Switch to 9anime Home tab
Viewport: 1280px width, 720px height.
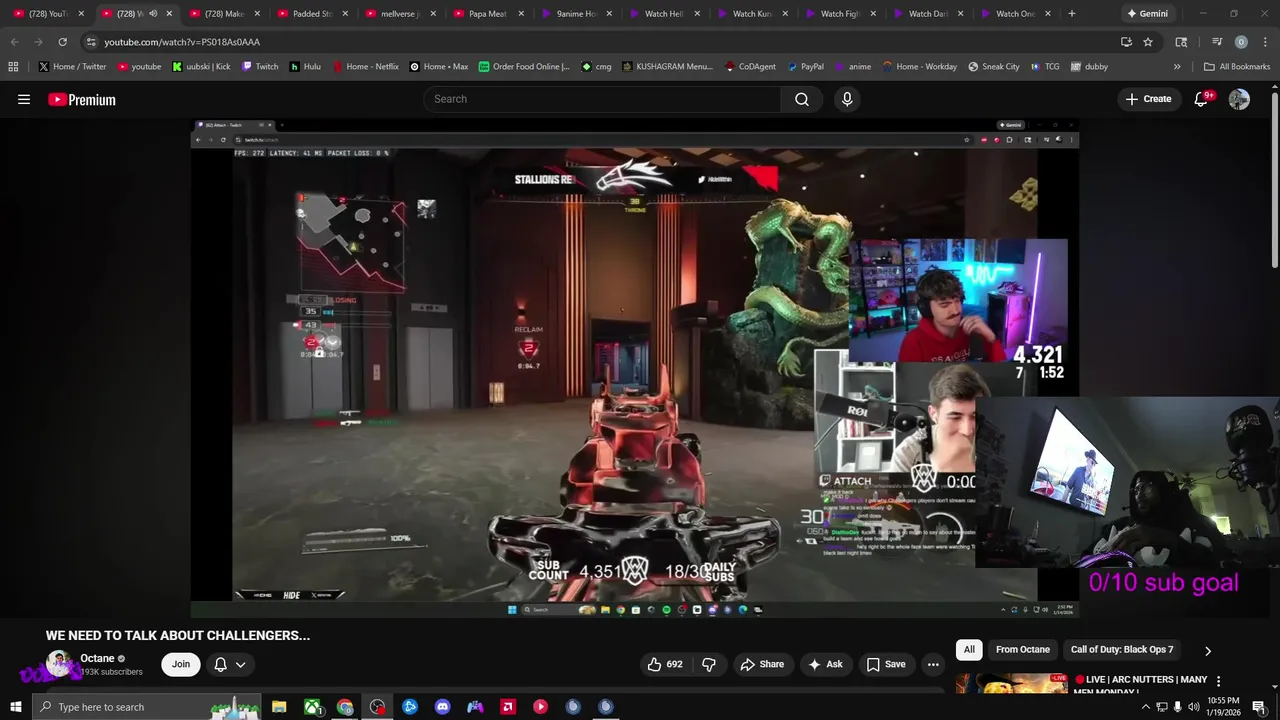click(577, 14)
